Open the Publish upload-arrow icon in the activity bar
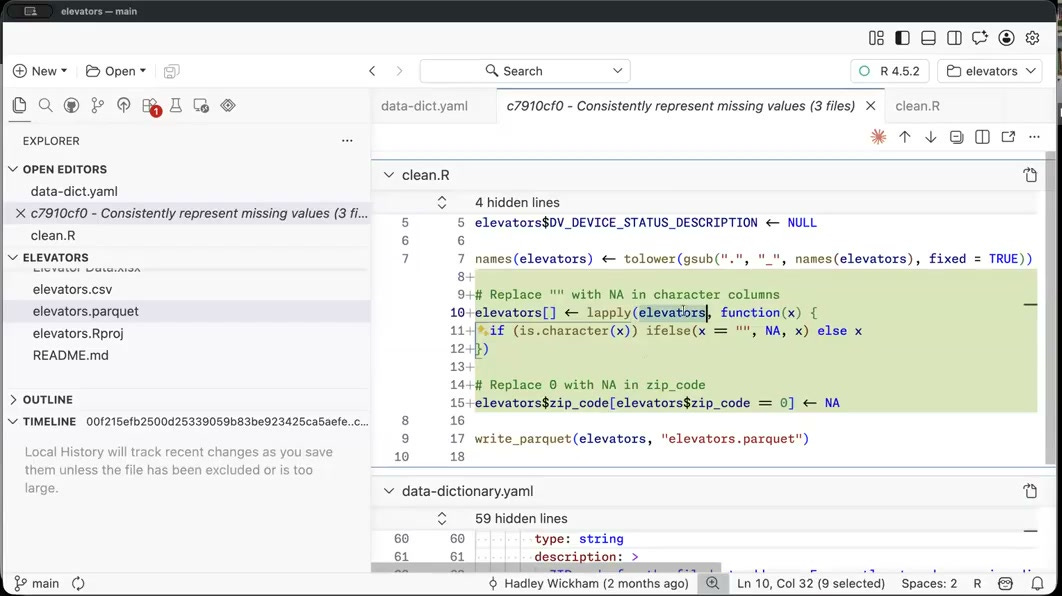The image size is (1062, 596). coord(123,105)
